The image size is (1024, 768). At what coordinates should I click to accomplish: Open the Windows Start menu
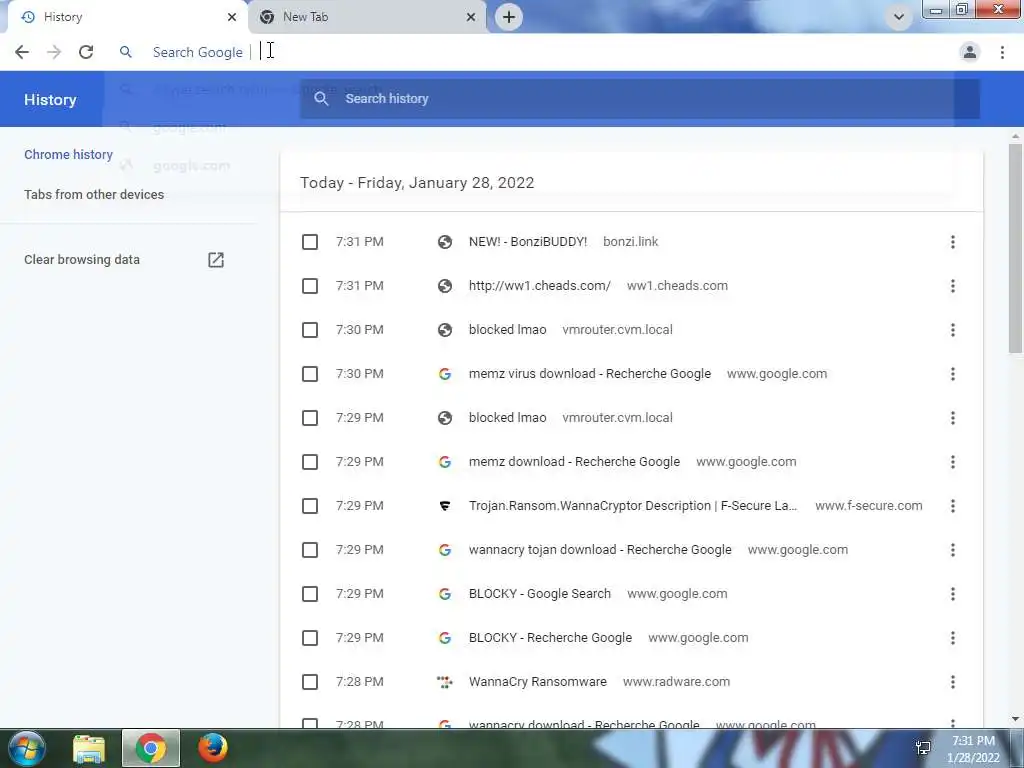[x=26, y=748]
